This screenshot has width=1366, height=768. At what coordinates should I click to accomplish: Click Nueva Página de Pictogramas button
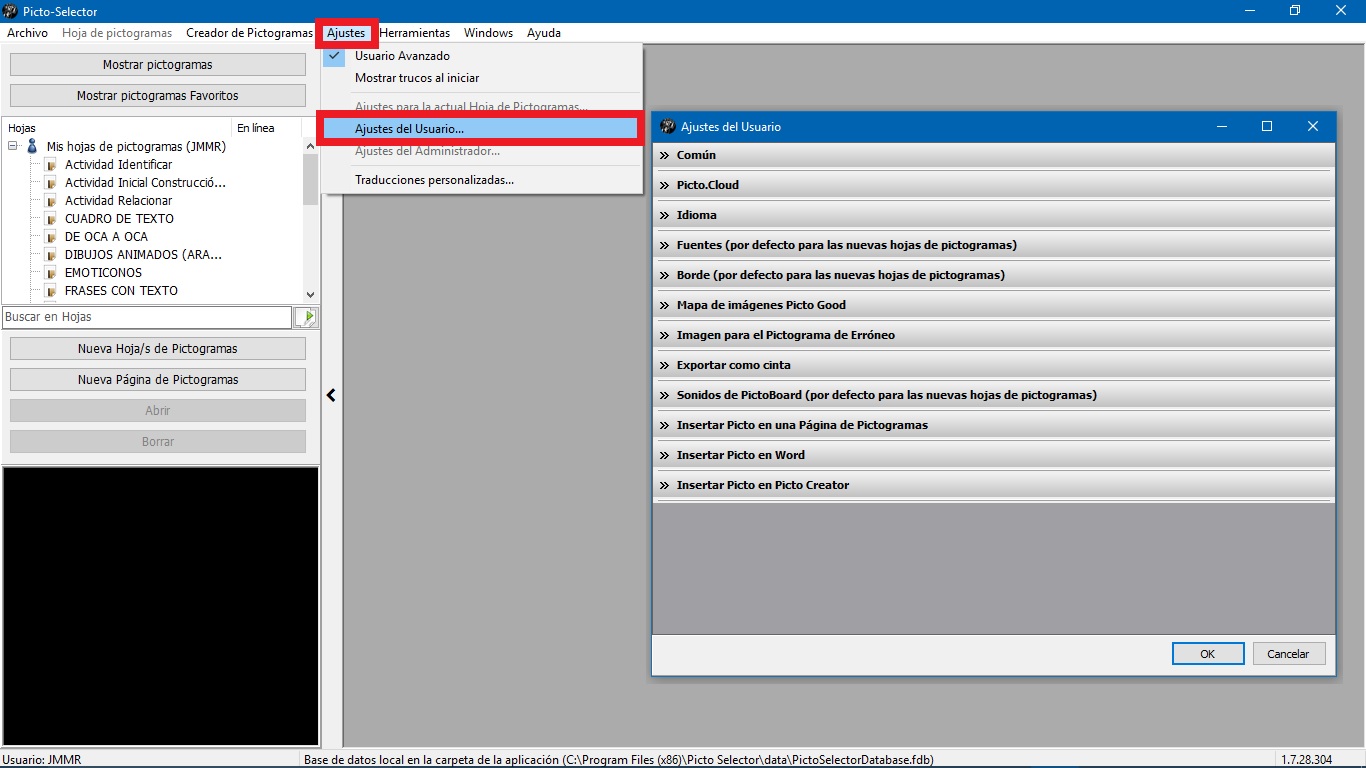click(x=158, y=379)
